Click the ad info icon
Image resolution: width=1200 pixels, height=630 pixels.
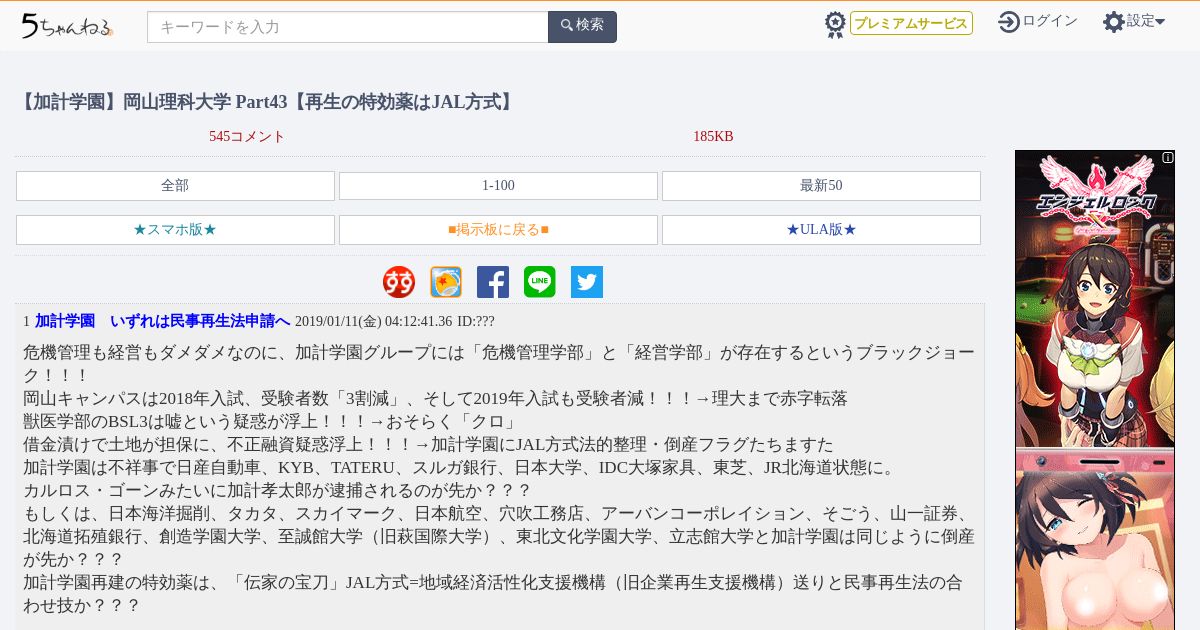(x=1168, y=157)
